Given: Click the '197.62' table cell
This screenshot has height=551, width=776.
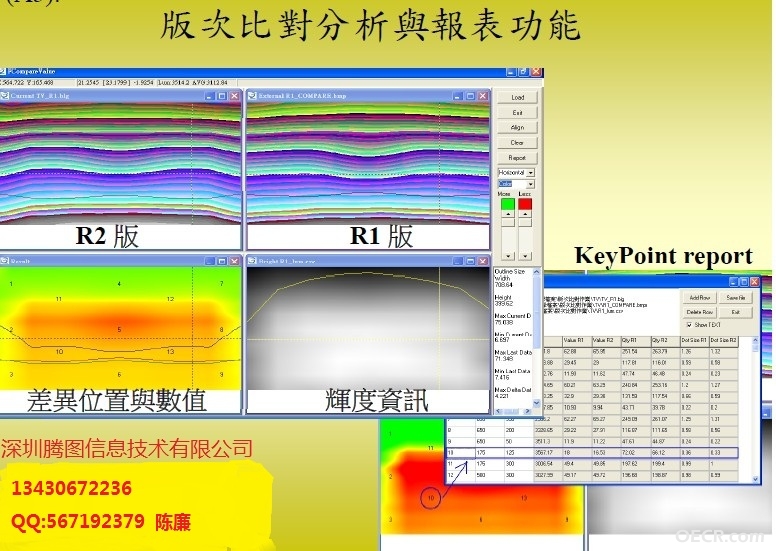Looking at the screenshot, I should point(635,464).
